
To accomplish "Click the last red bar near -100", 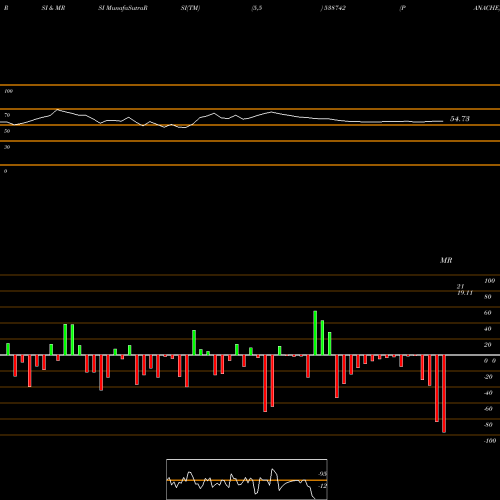I will point(444,394).
